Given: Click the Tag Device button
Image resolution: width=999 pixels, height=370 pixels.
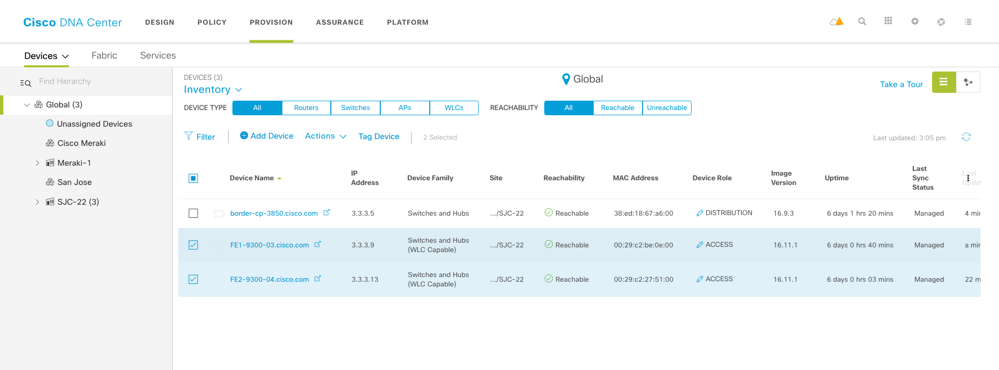Looking at the screenshot, I should (378, 136).
